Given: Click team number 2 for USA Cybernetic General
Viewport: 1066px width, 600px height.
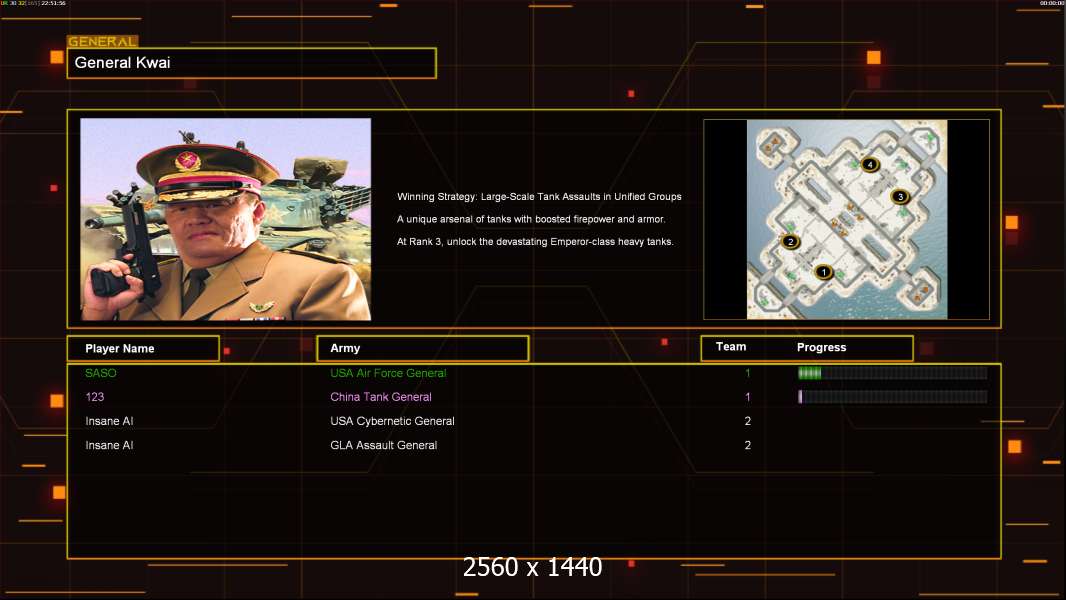Looking at the screenshot, I should point(747,421).
